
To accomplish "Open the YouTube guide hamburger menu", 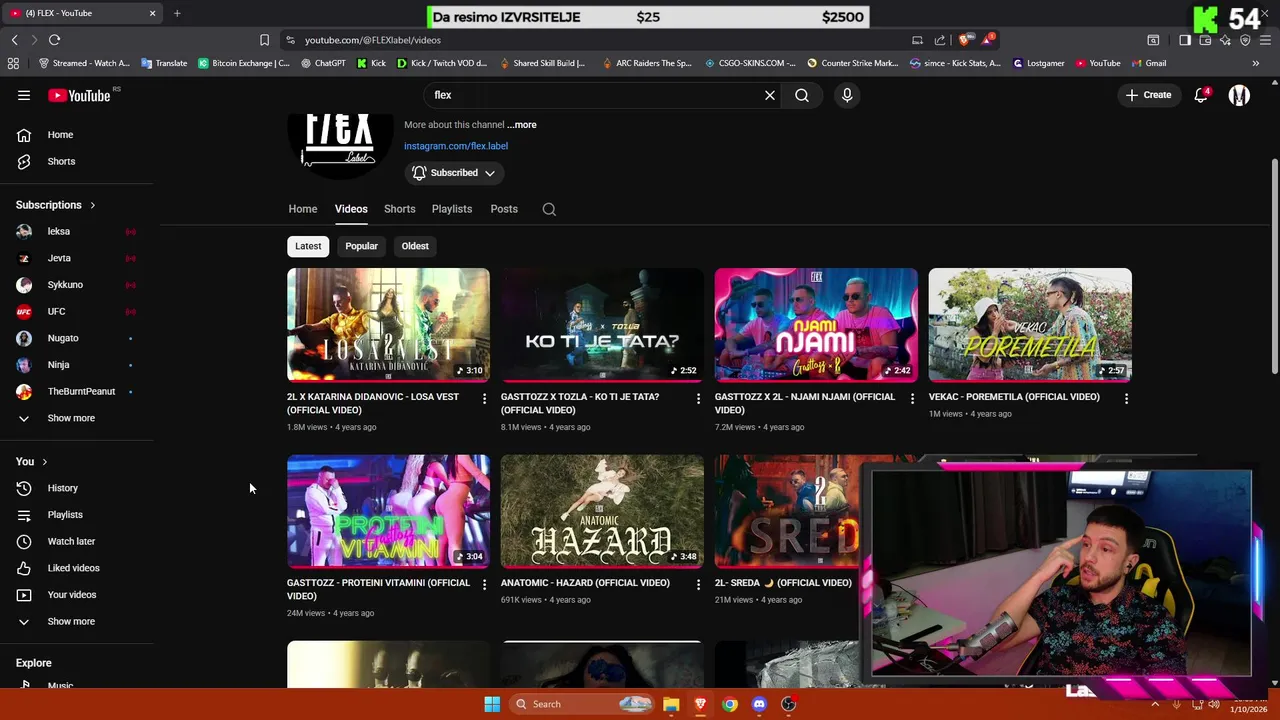I will pyautogui.click(x=24, y=95).
